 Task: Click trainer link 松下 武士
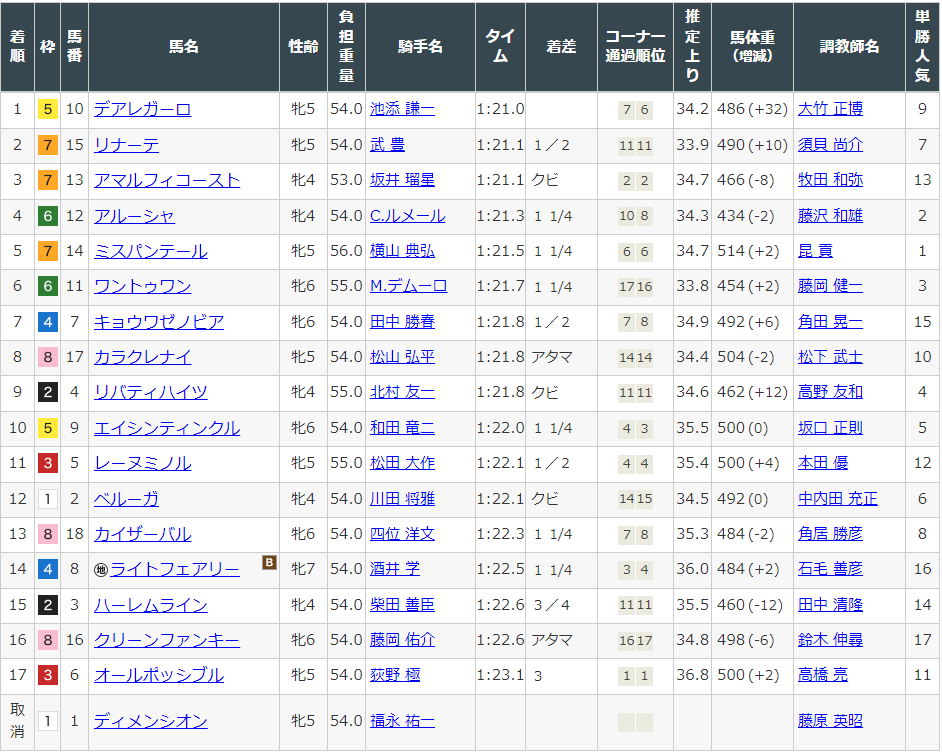[830, 357]
